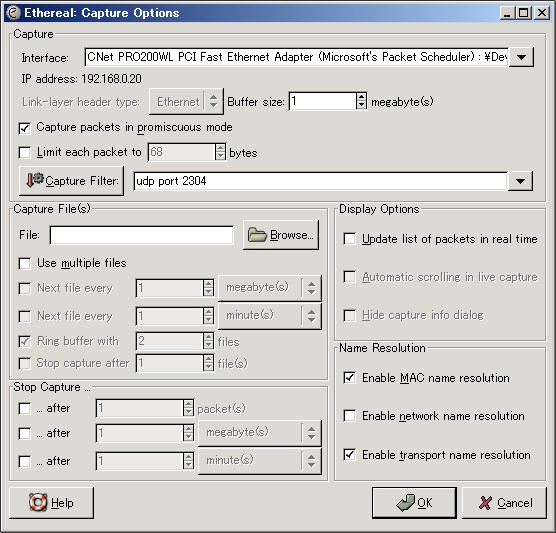Viewport: 556px width, 533px height.
Task: Disable Capture packets in promiscuous mode
Action: pyautogui.click(x=24, y=128)
